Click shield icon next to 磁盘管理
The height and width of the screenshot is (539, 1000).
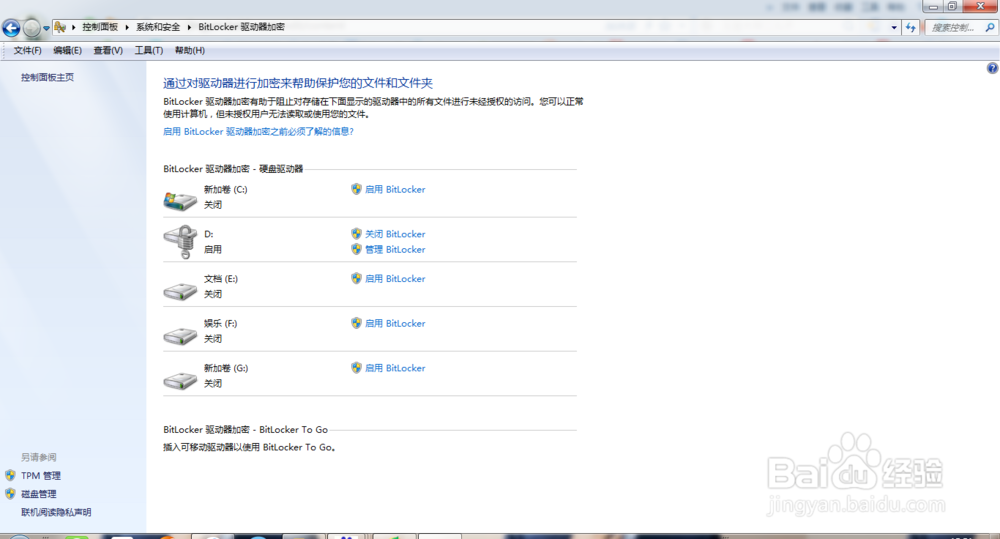coord(10,494)
